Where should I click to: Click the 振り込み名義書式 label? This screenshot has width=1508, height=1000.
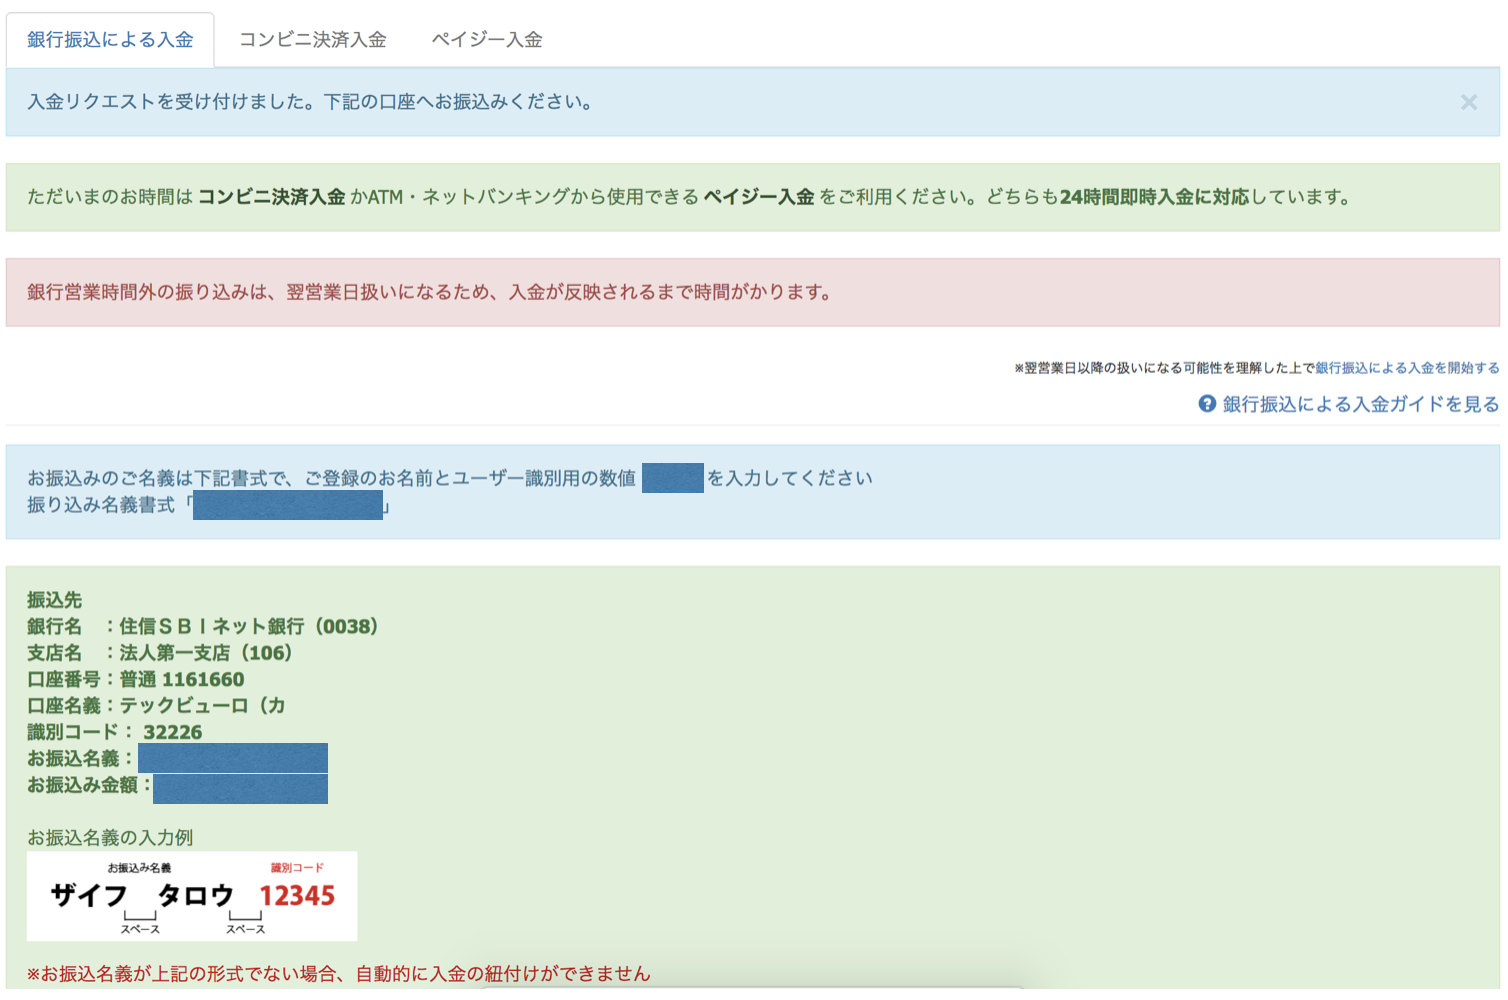click(101, 505)
